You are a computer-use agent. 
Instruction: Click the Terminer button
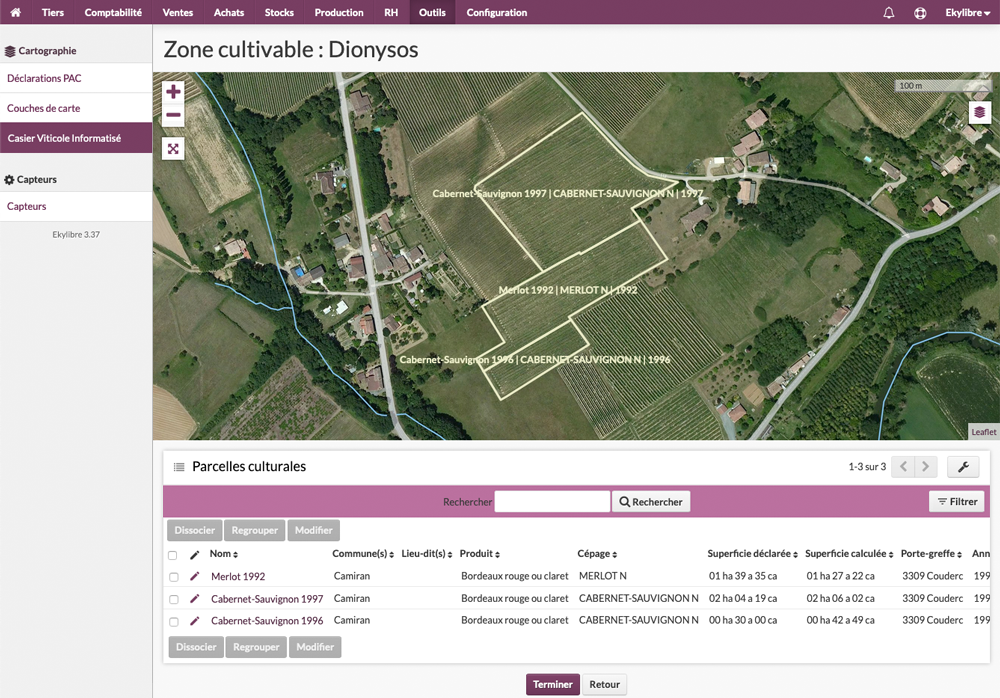[552, 685]
